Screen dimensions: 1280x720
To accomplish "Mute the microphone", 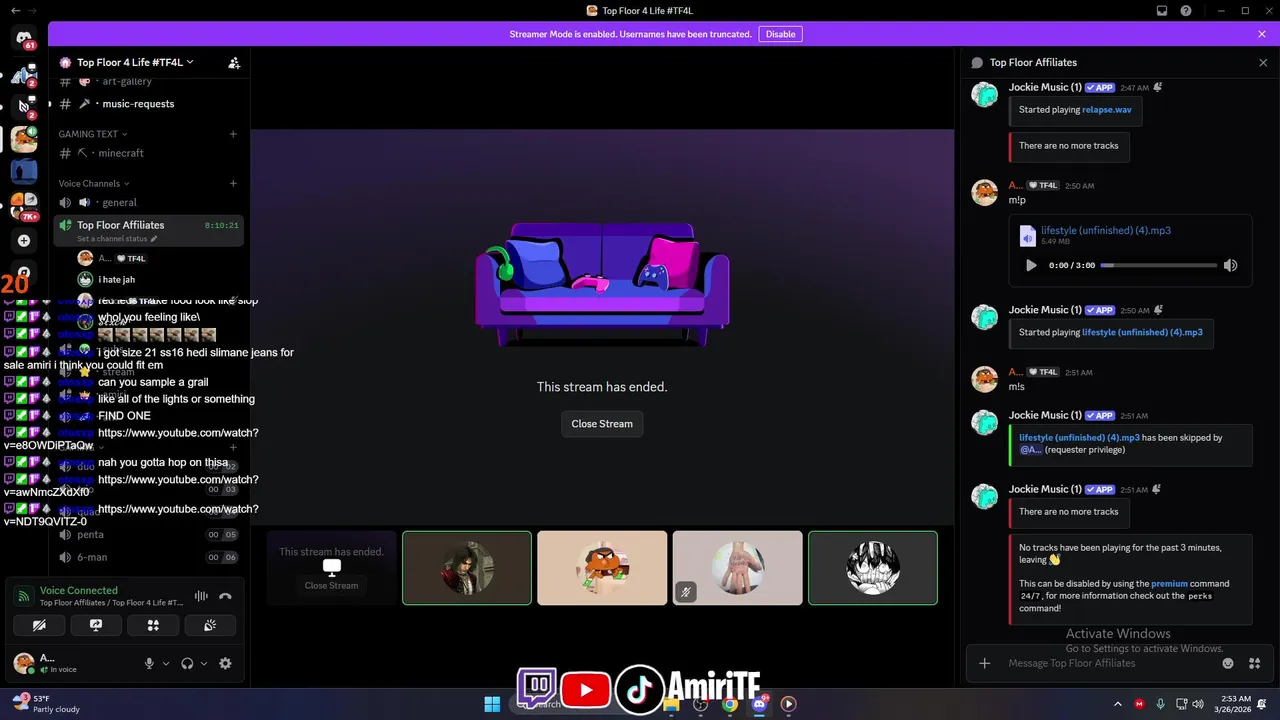I will tap(149, 663).
